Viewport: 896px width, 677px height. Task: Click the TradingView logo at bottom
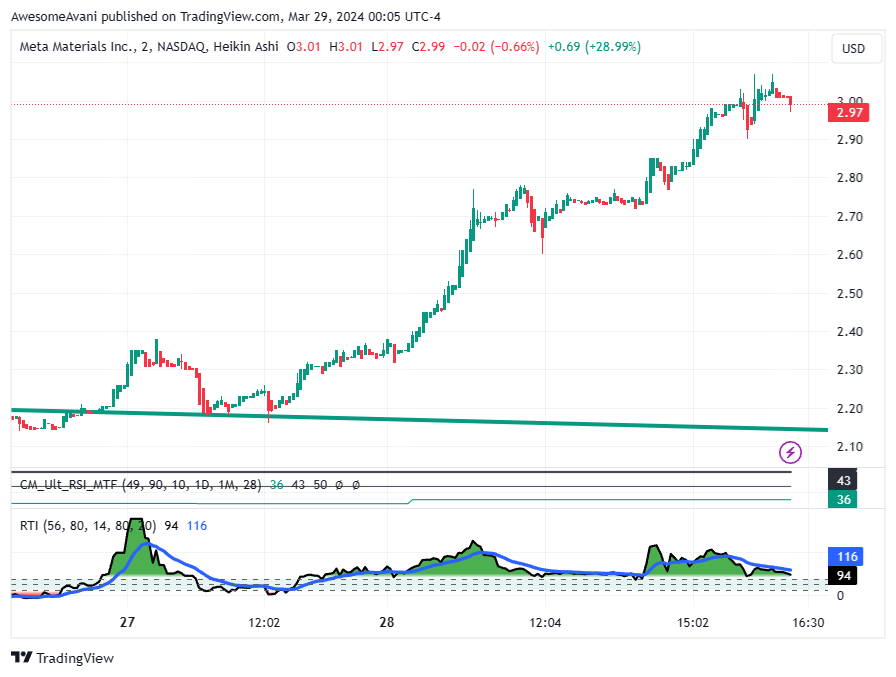(x=63, y=658)
